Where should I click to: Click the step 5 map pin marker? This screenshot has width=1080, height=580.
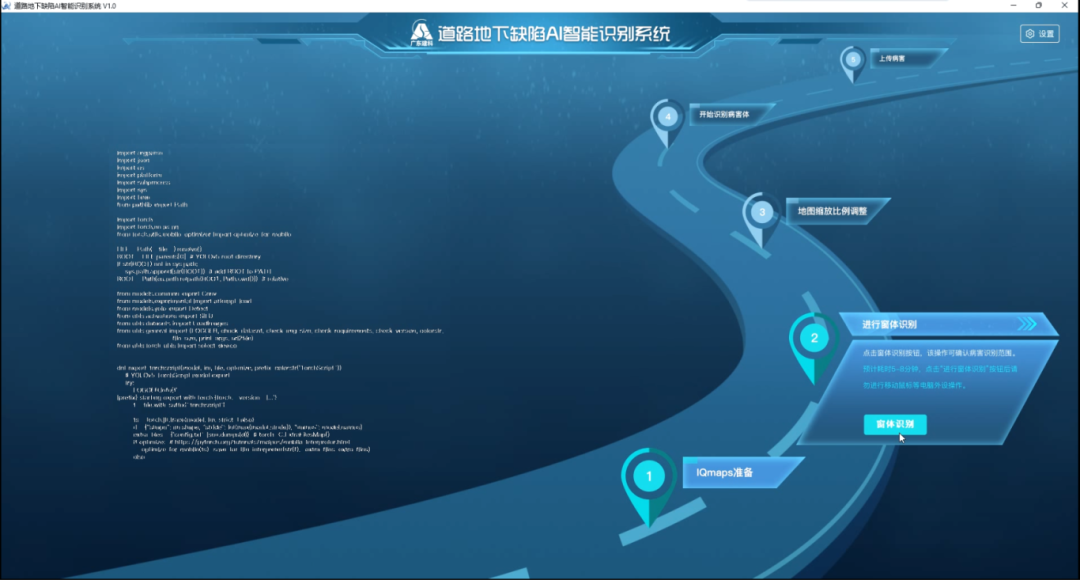coord(853,59)
